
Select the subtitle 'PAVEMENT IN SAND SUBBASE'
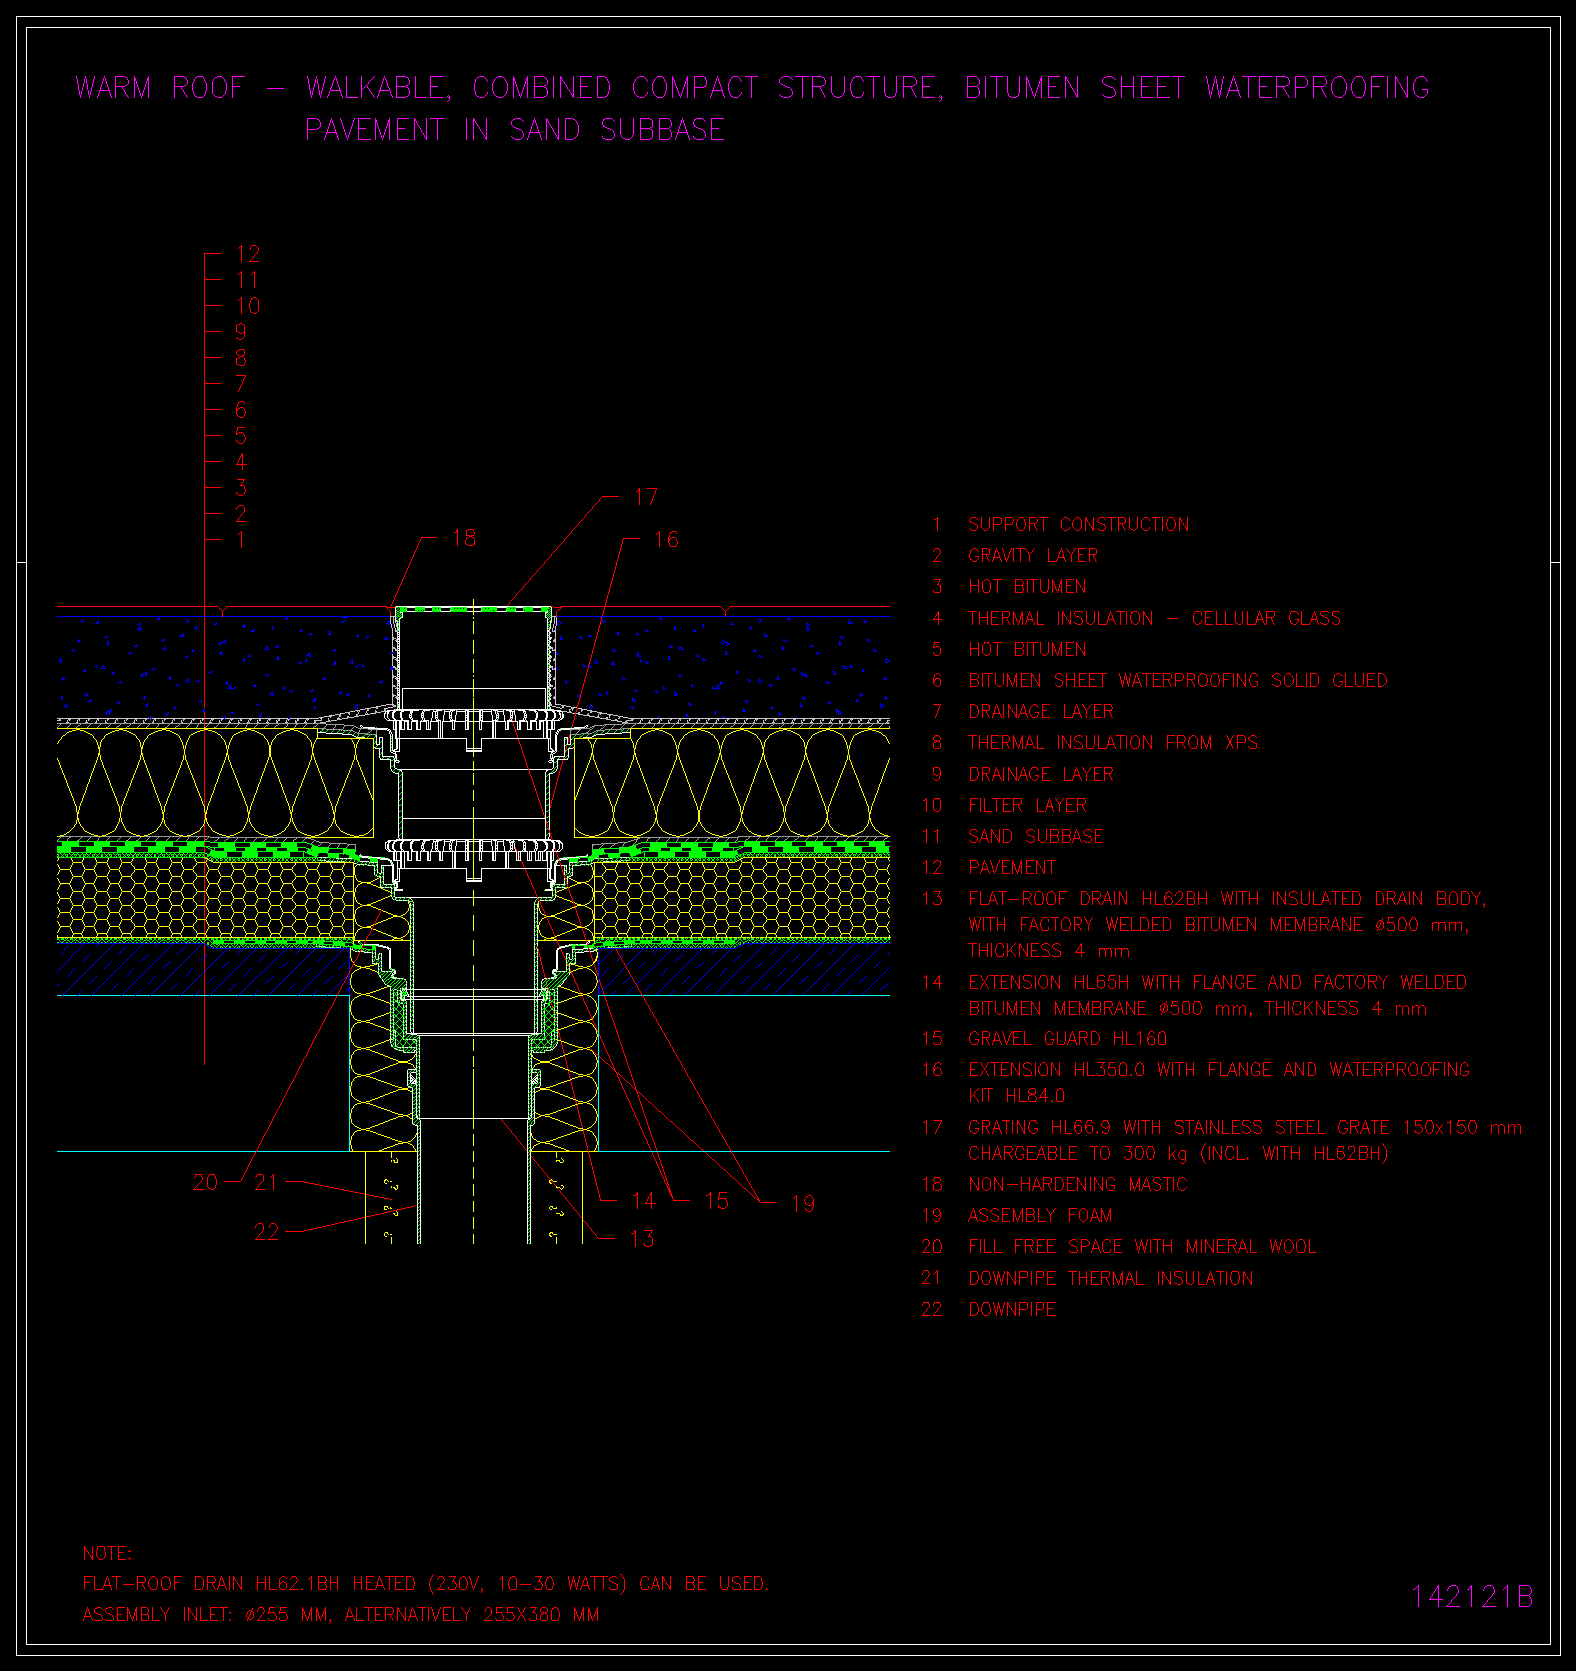515,130
